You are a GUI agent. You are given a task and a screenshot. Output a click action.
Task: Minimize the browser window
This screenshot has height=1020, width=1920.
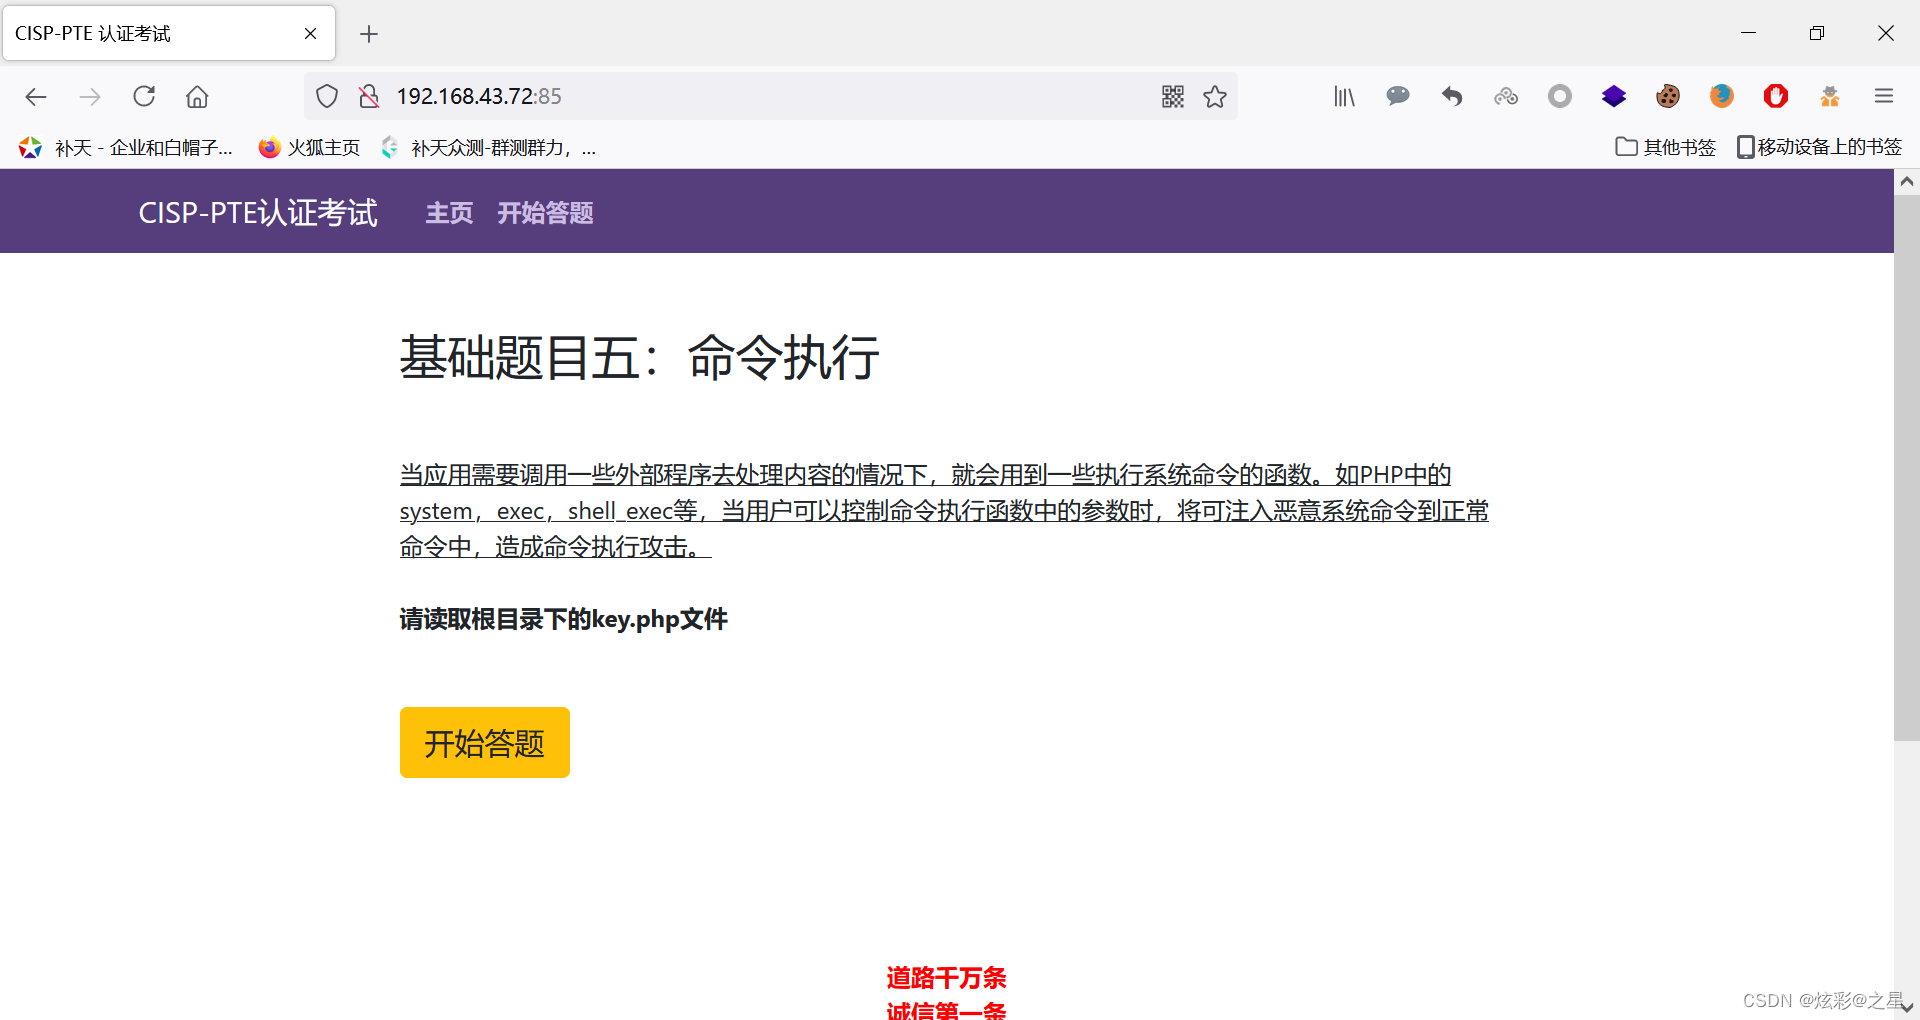click(1748, 33)
